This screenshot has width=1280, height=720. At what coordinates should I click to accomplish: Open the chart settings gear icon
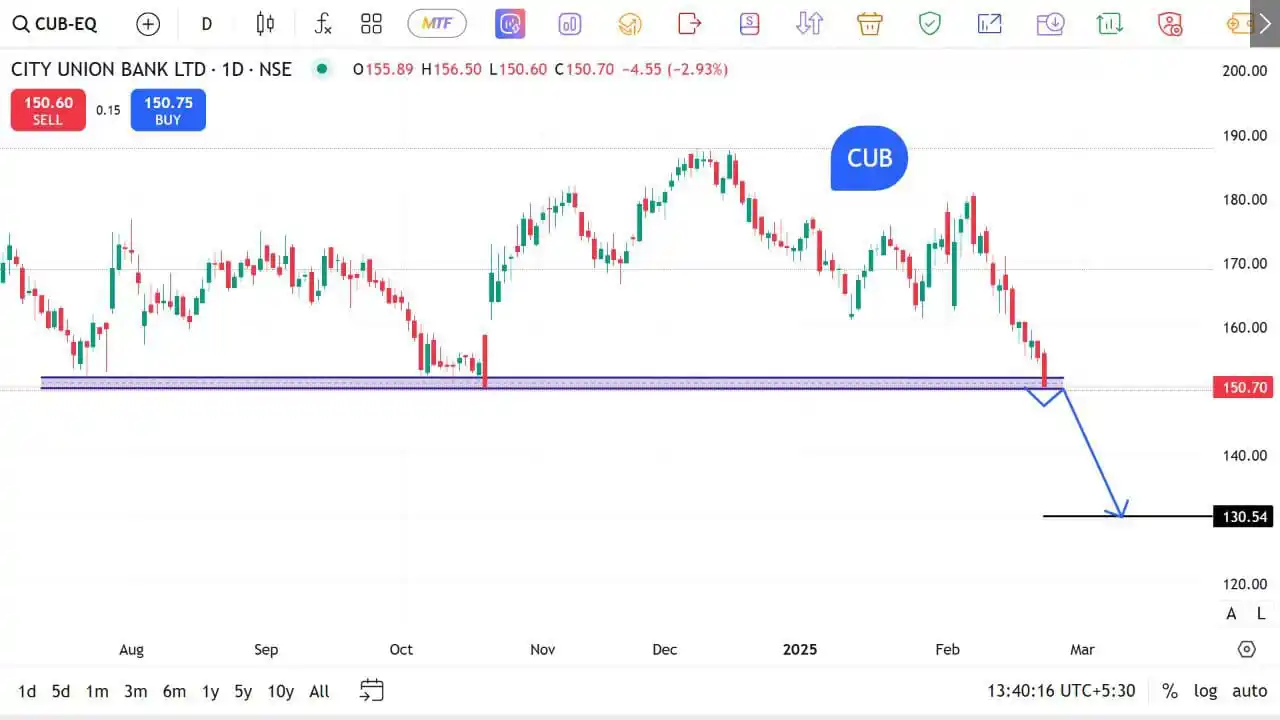(1246, 648)
